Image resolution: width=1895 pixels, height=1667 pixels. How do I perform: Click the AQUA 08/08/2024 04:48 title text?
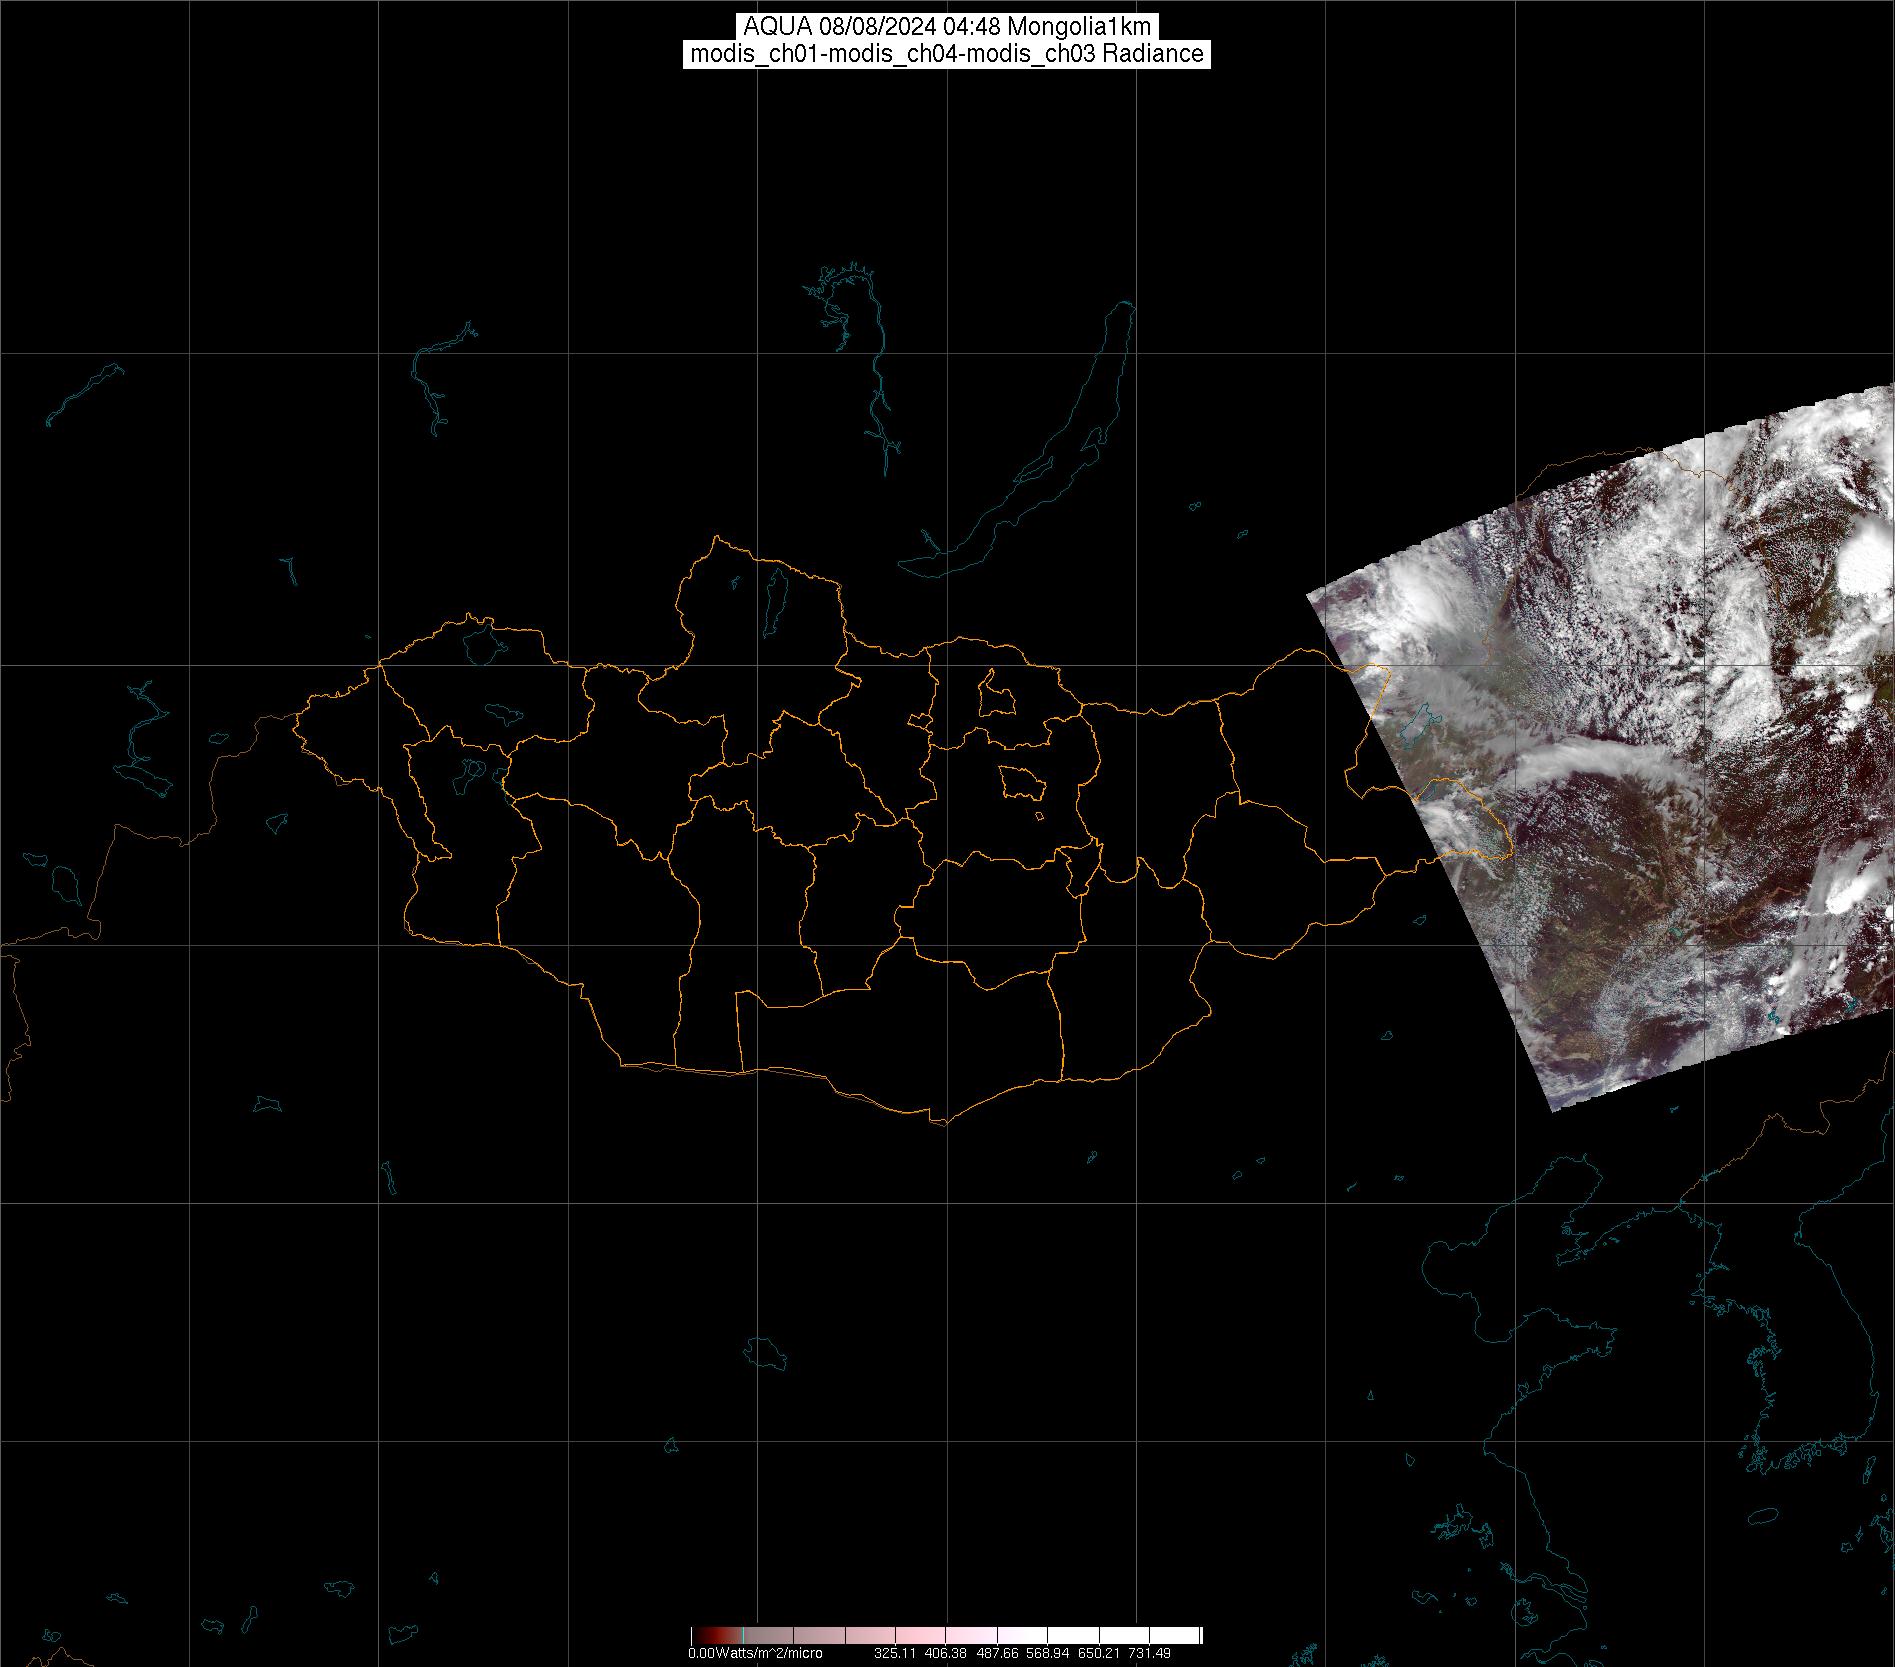pyautogui.click(x=947, y=27)
